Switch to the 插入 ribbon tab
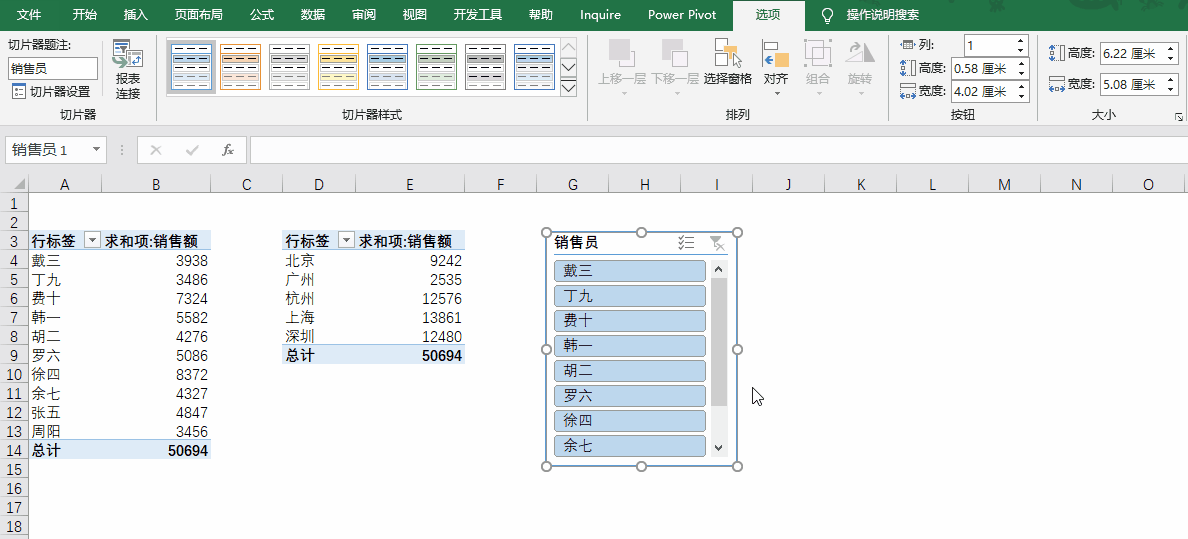The width and height of the screenshot is (1188, 539). pyautogui.click(x=136, y=14)
